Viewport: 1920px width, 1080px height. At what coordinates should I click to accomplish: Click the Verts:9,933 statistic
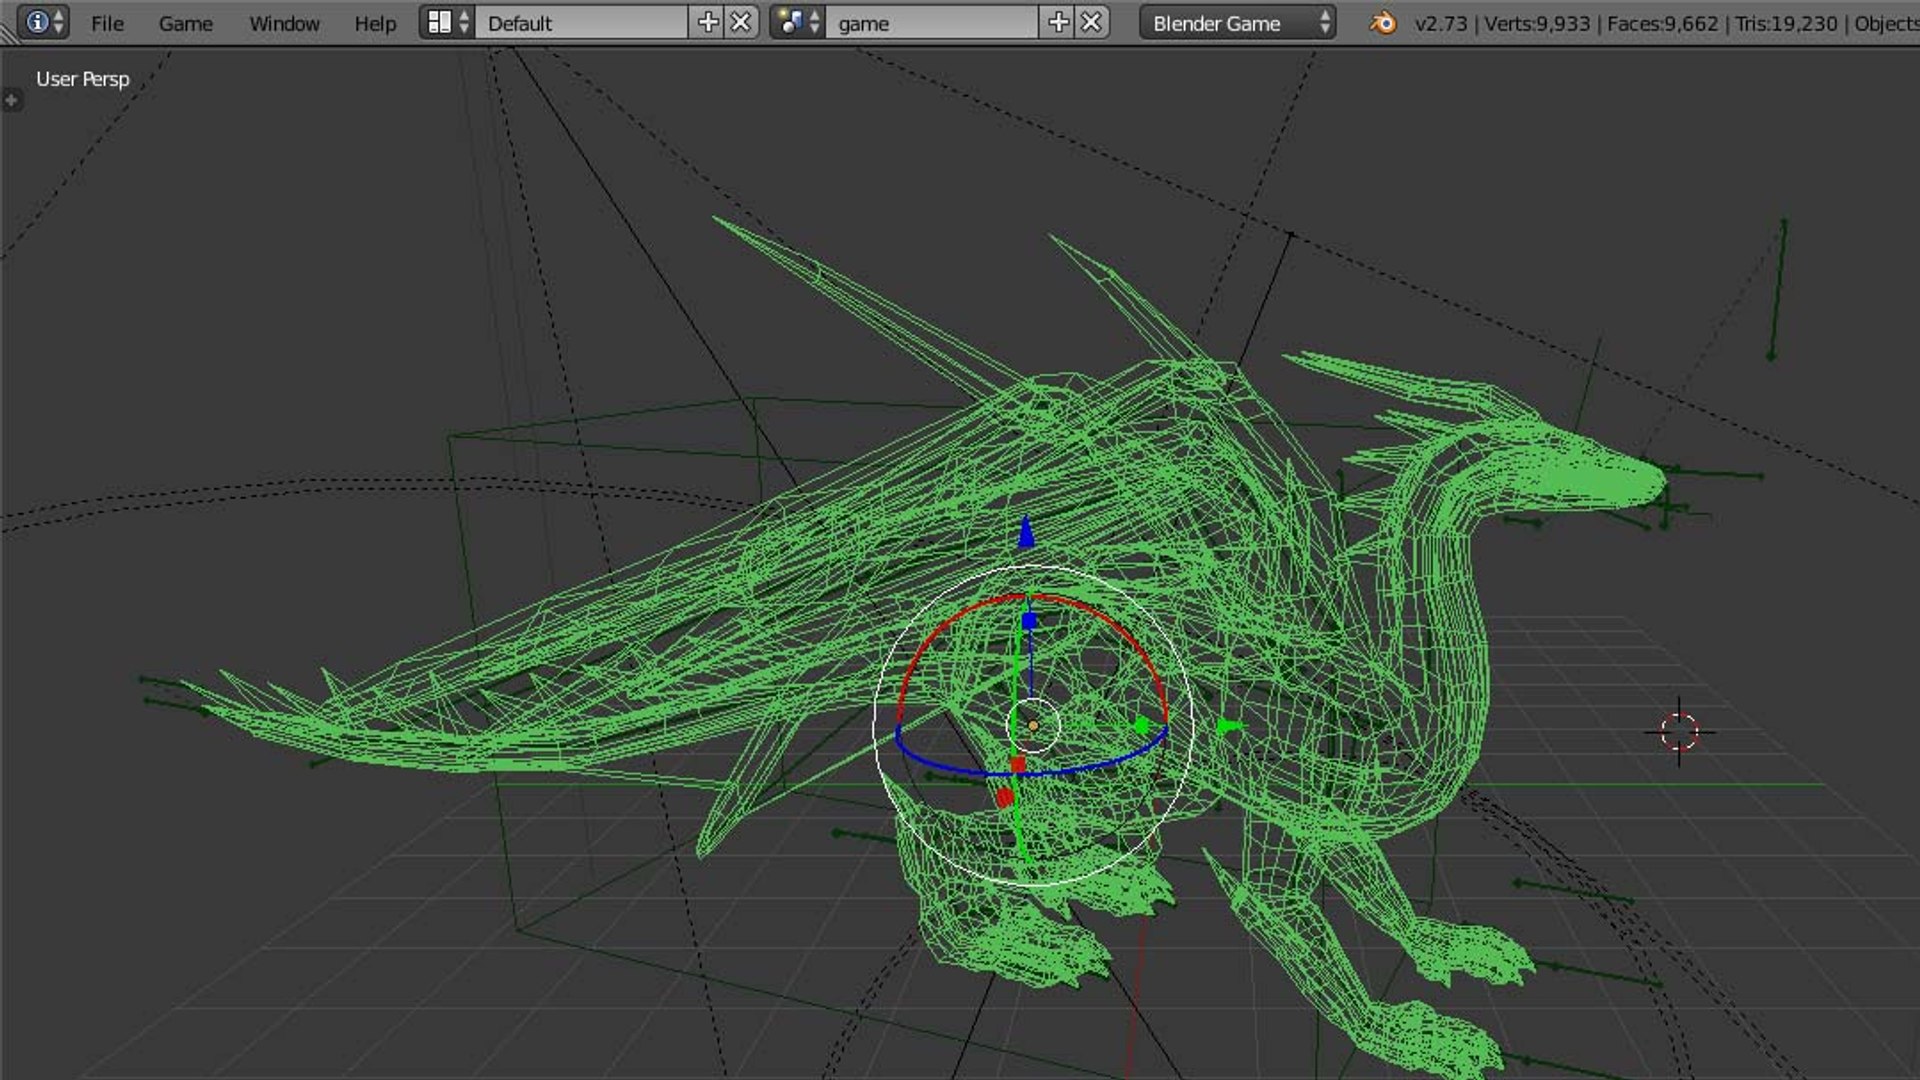coord(1537,23)
